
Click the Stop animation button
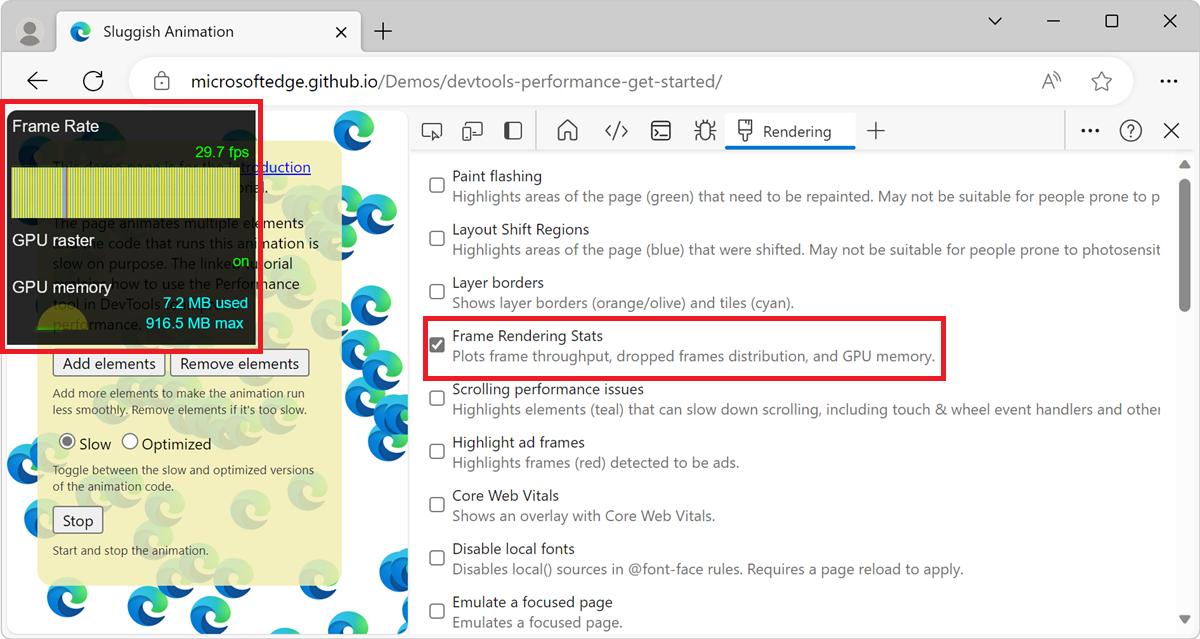[78, 521]
